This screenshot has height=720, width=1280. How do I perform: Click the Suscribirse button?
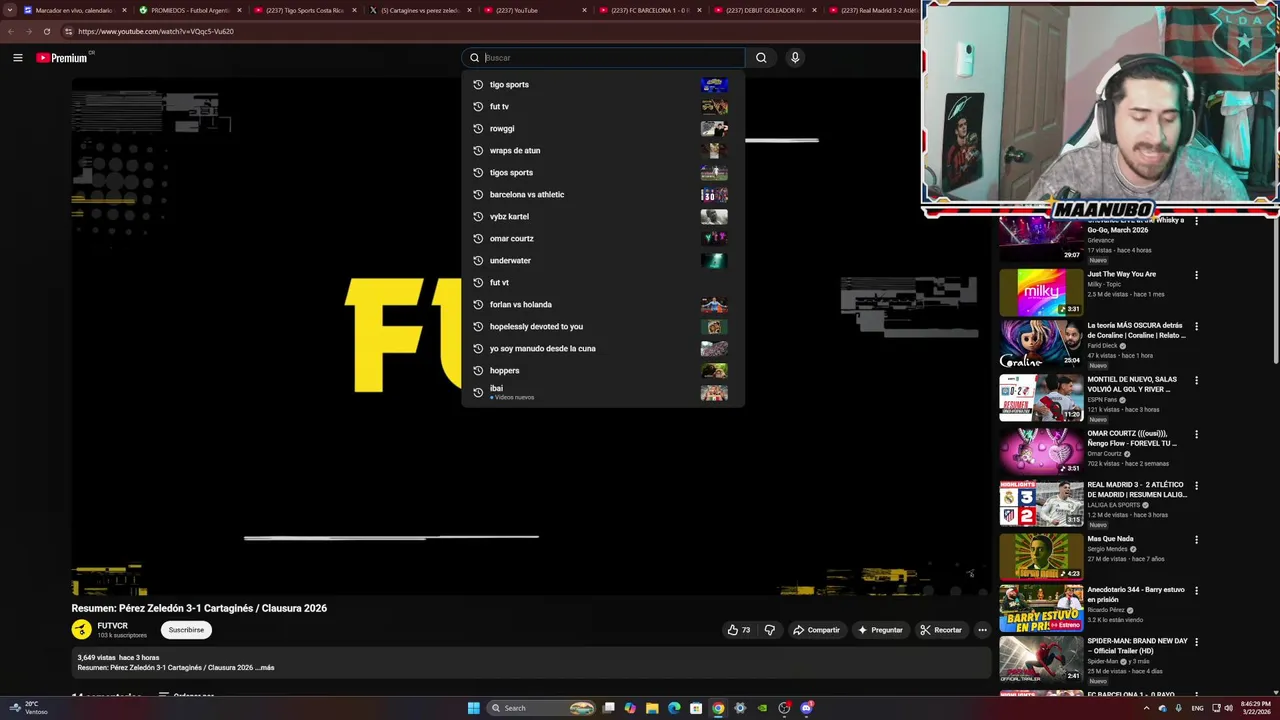click(186, 630)
